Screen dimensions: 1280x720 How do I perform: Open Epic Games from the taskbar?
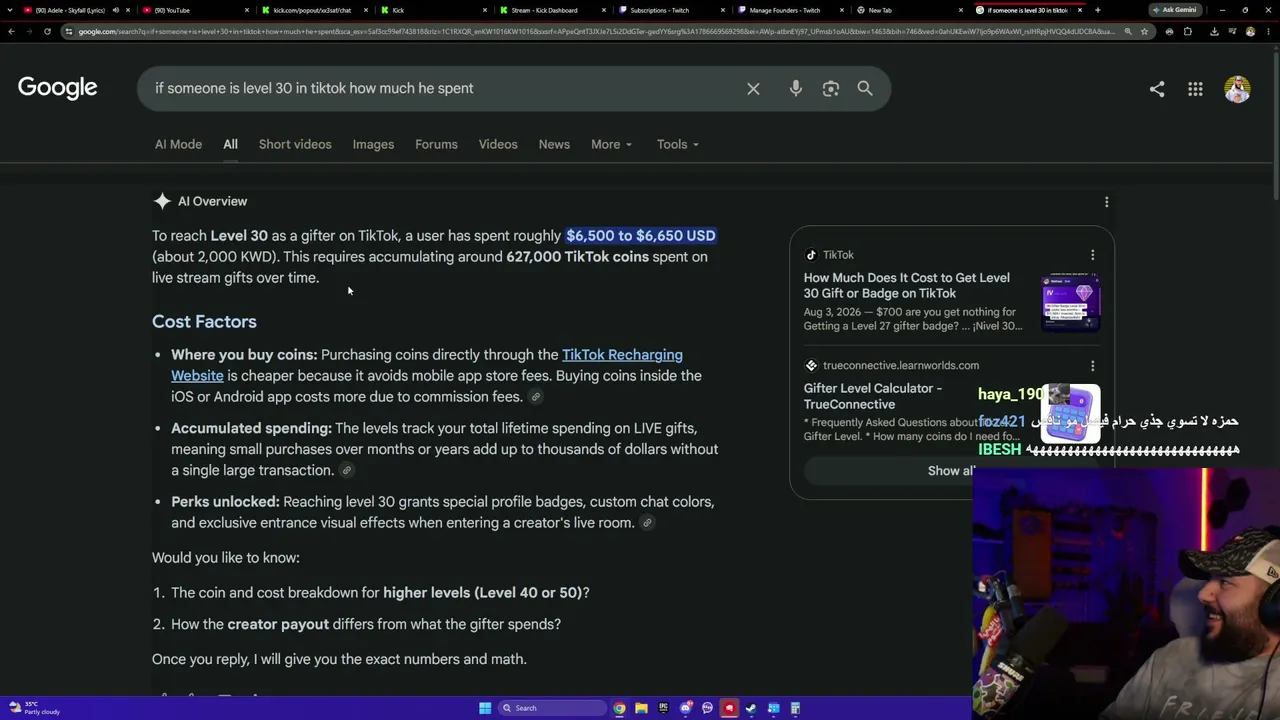click(663, 708)
